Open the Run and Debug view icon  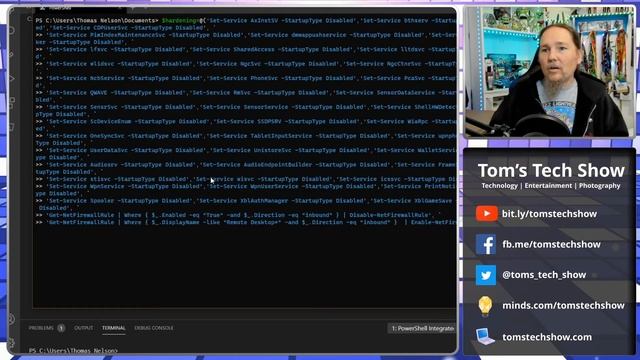coord(12,78)
